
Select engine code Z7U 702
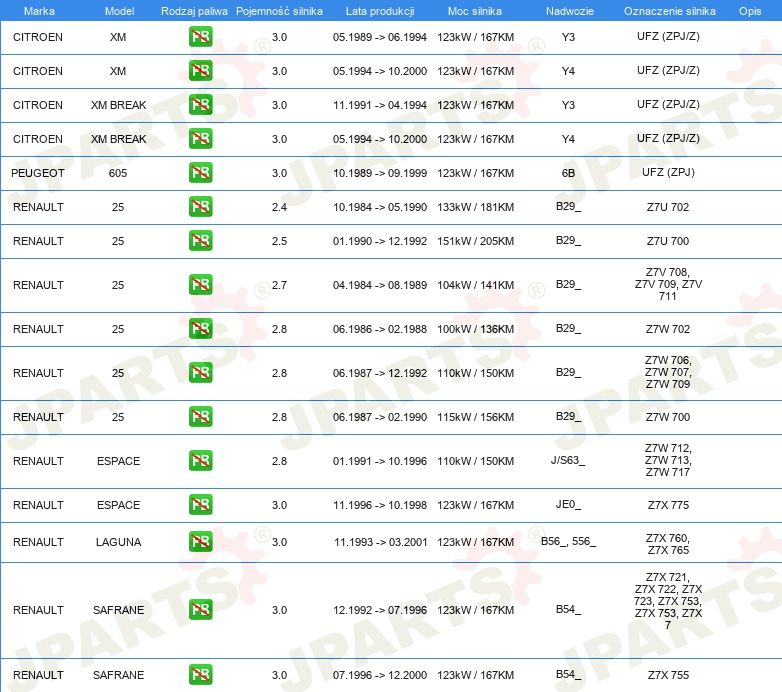tap(668, 207)
